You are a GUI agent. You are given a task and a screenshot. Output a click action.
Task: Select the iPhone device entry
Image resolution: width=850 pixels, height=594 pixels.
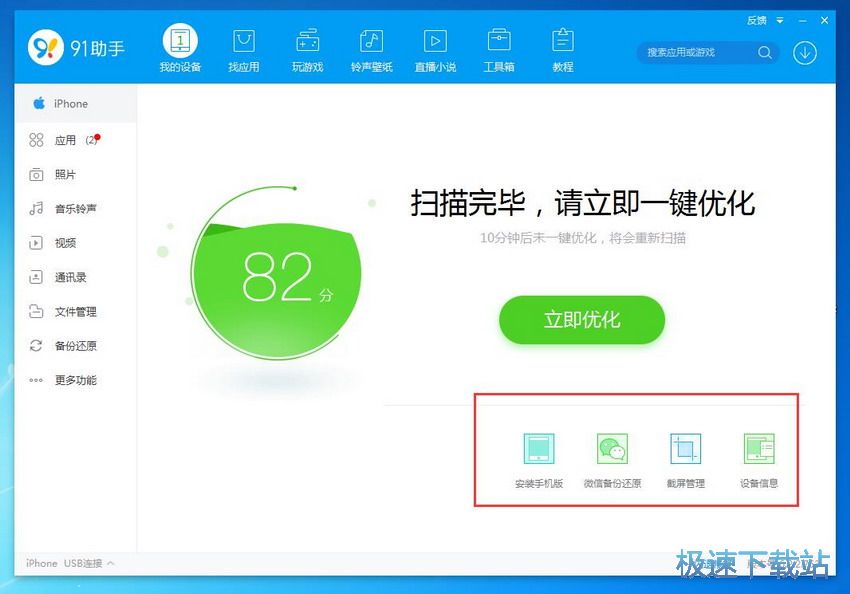coord(75,104)
